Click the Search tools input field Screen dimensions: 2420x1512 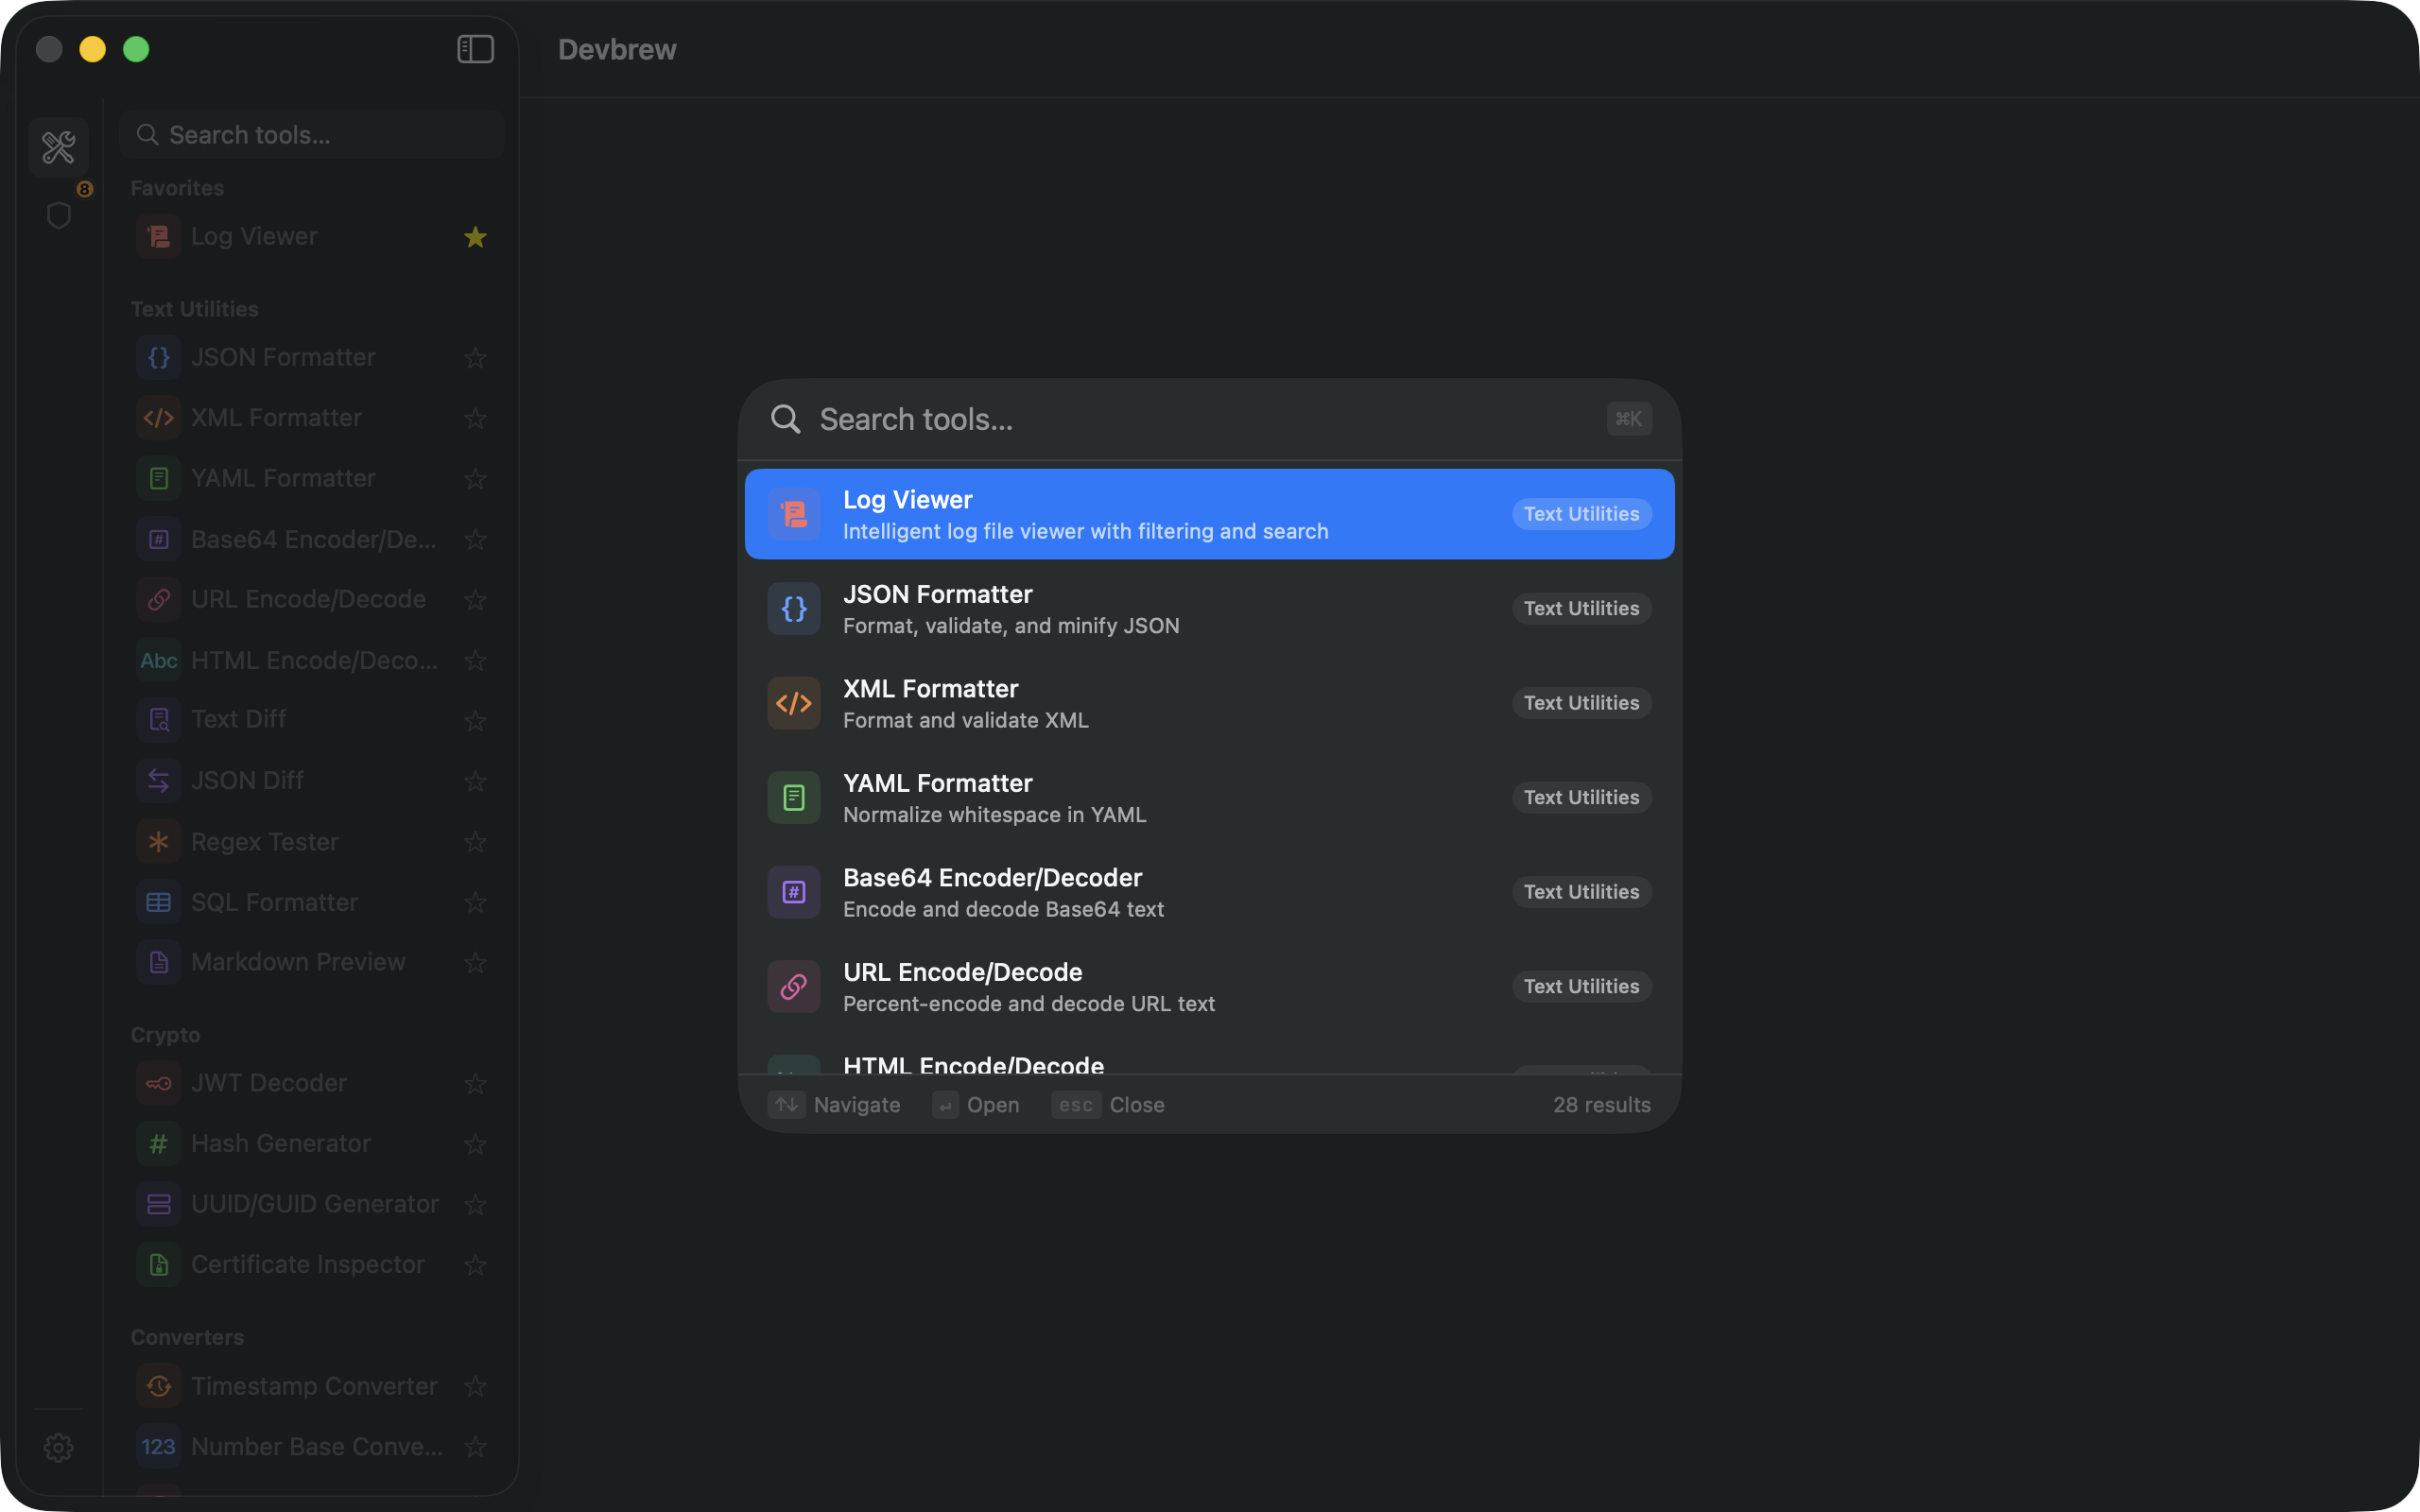pos(1100,419)
